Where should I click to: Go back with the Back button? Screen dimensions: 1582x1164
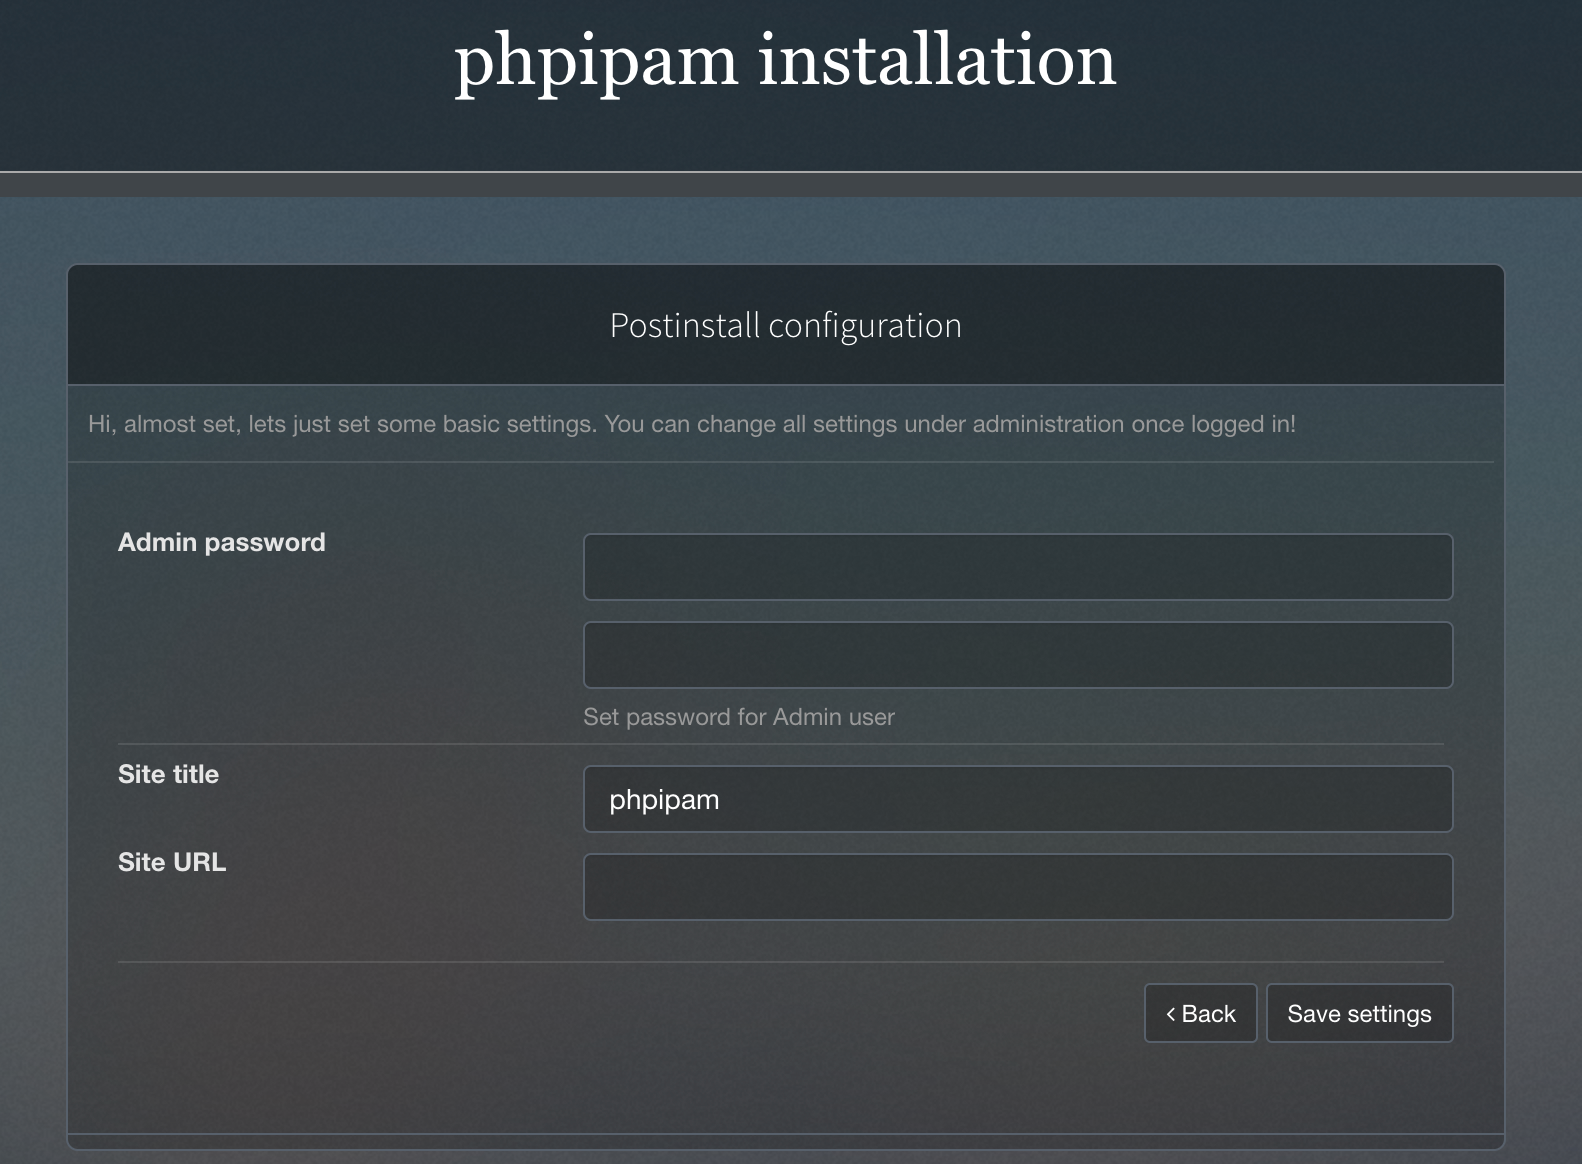tap(1201, 1013)
